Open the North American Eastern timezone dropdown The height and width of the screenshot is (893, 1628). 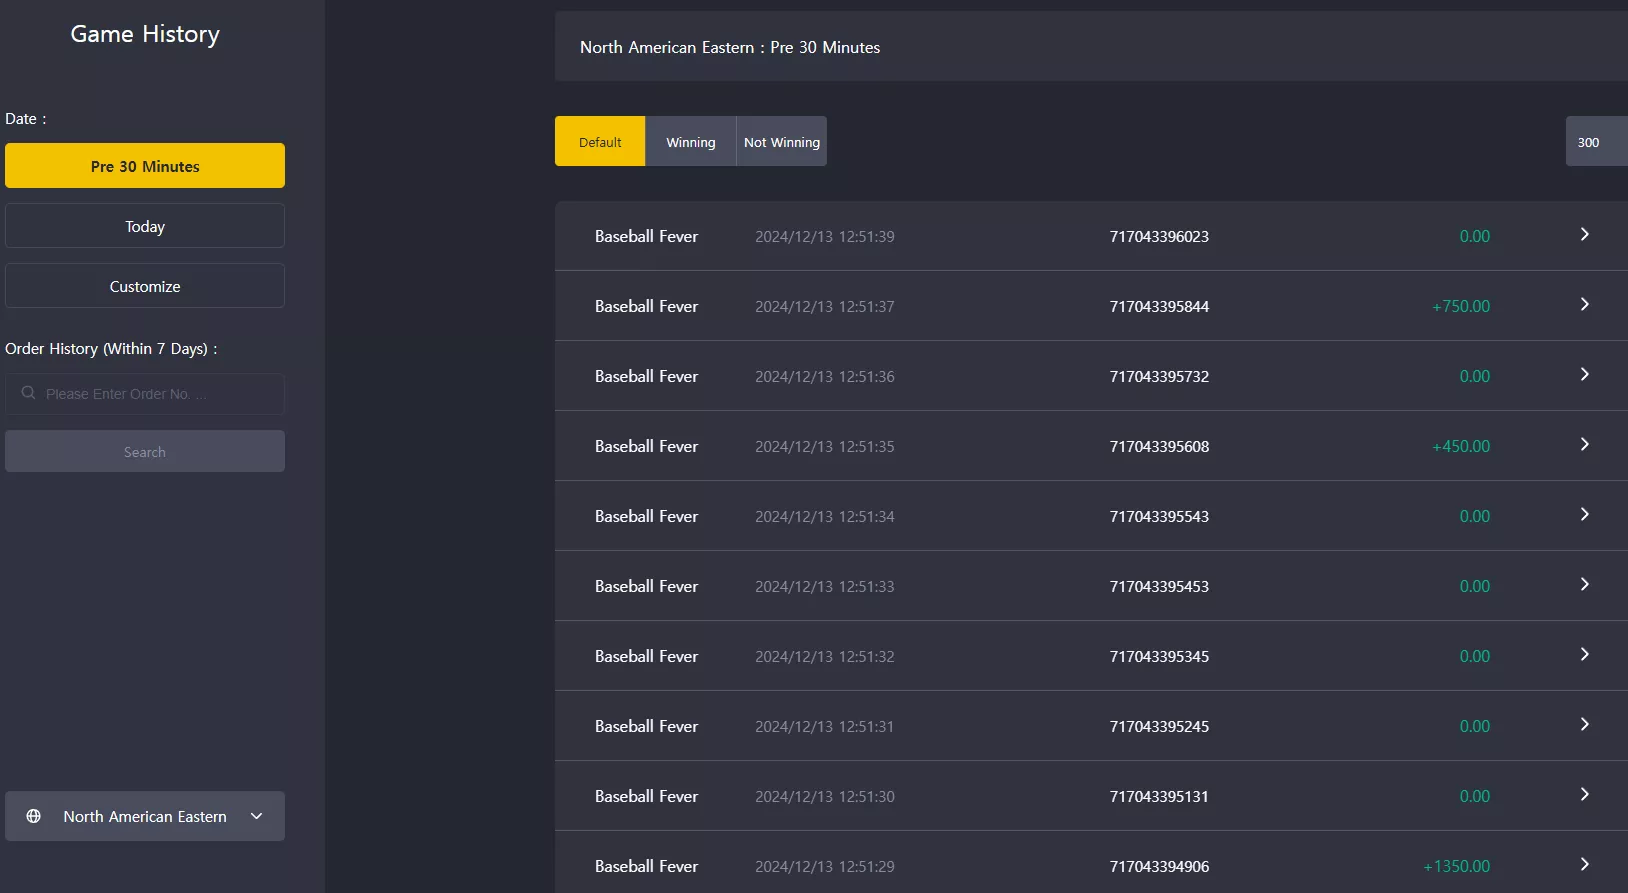coord(145,816)
